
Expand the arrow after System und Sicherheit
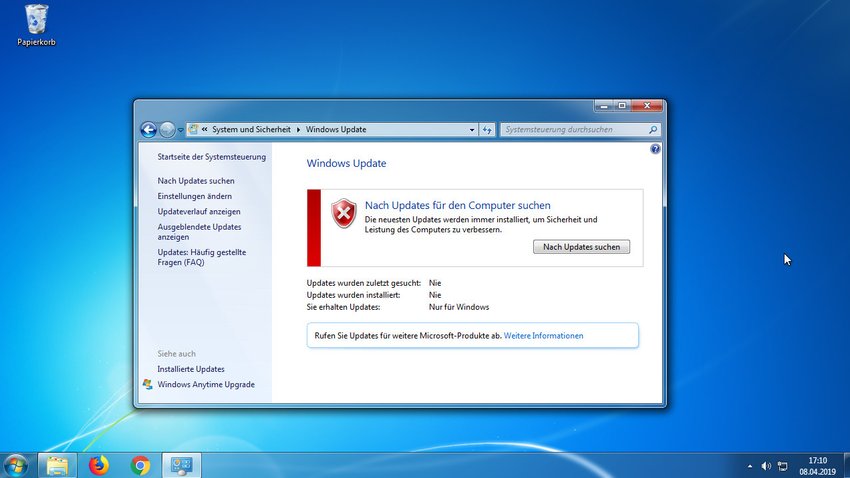[x=298, y=130]
